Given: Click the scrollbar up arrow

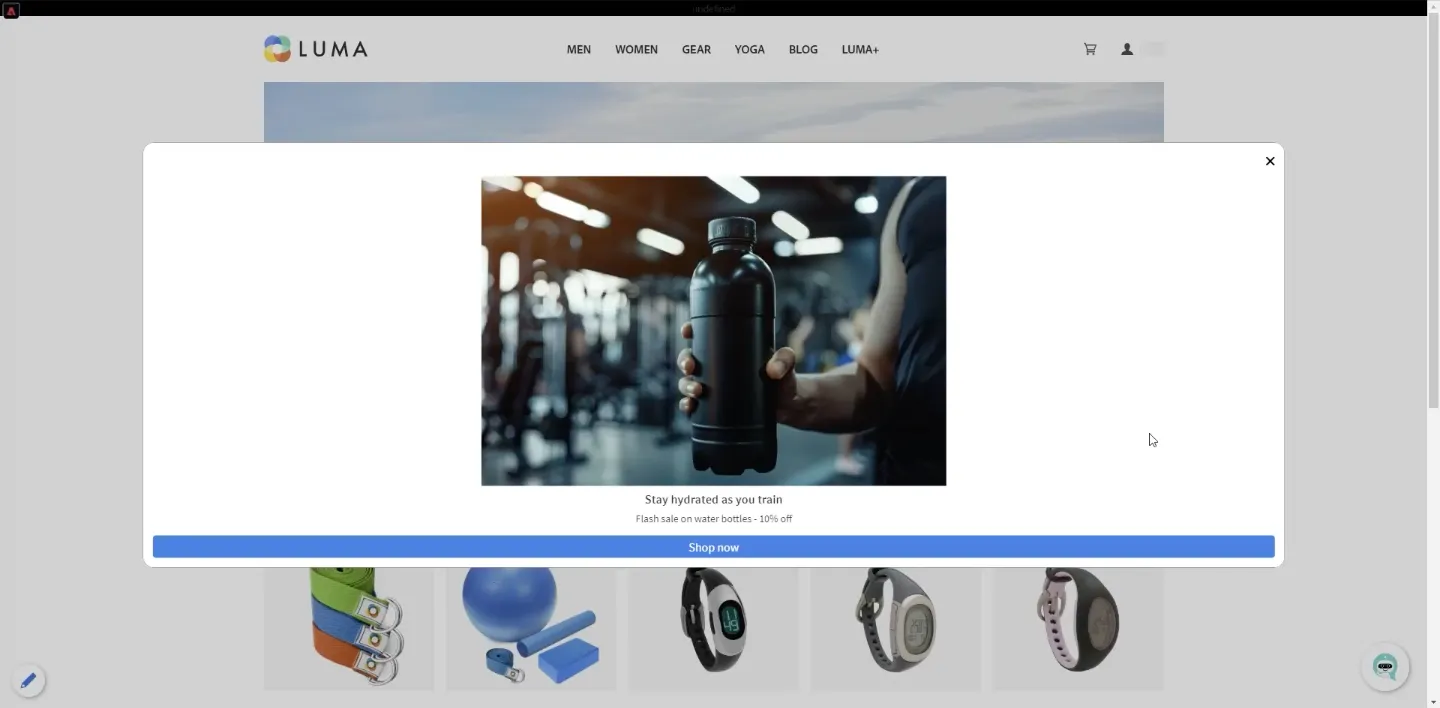Looking at the screenshot, I should click(1433, 8).
